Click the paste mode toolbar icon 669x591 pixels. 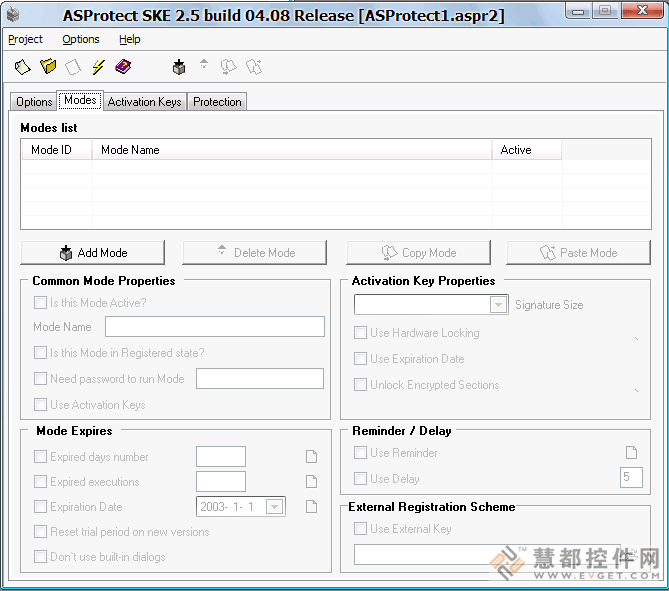tap(254, 67)
